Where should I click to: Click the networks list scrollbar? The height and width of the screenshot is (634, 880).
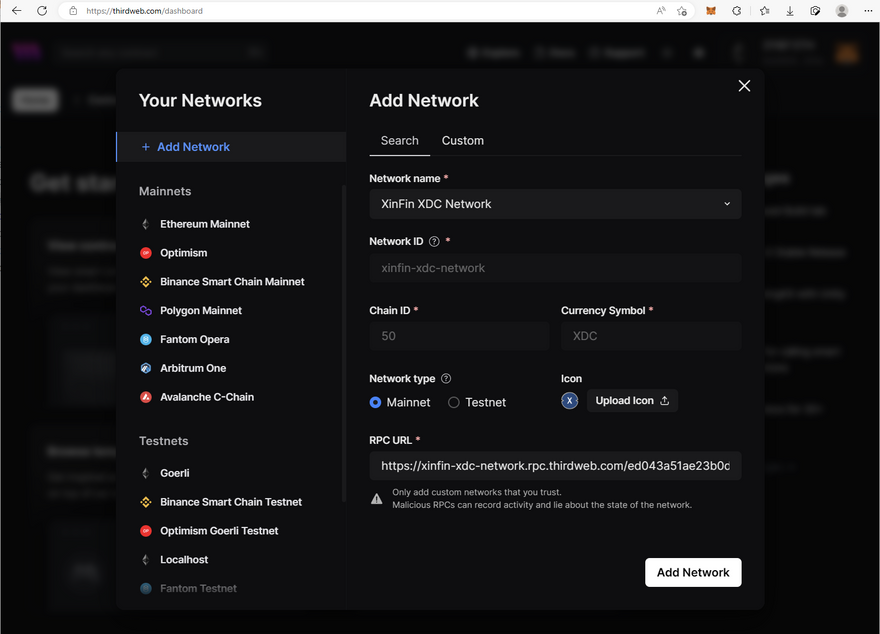(343, 343)
